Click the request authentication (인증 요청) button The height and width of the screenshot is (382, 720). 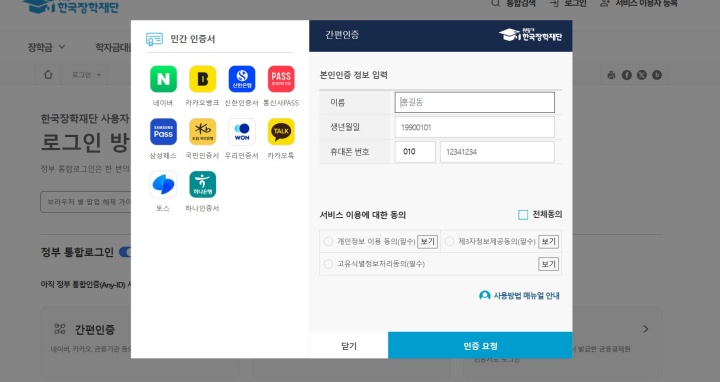(480, 346)
